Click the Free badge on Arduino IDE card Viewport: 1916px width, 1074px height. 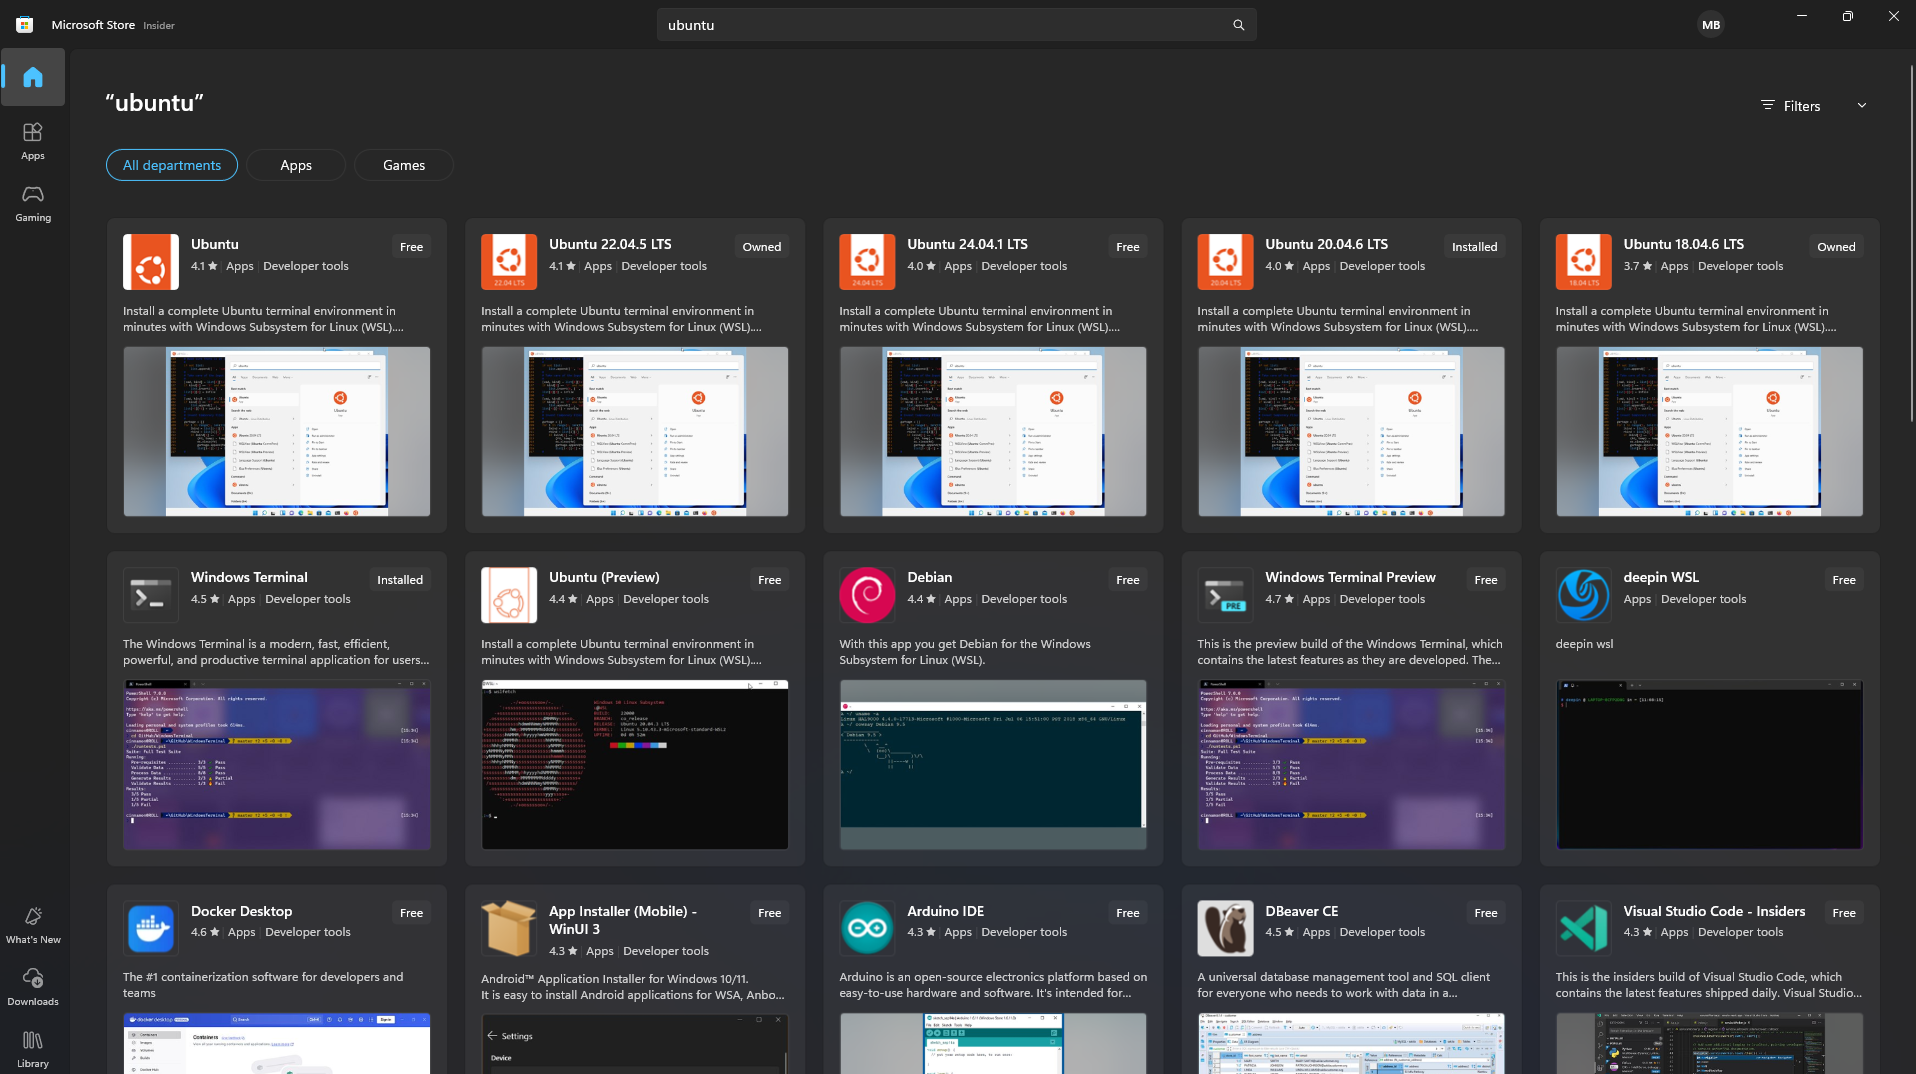tap(1128, 913)
